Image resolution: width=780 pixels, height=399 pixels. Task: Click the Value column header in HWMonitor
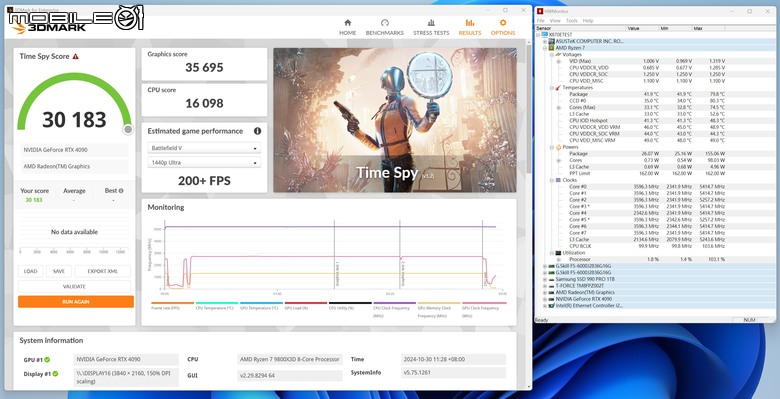pos(642,28)
